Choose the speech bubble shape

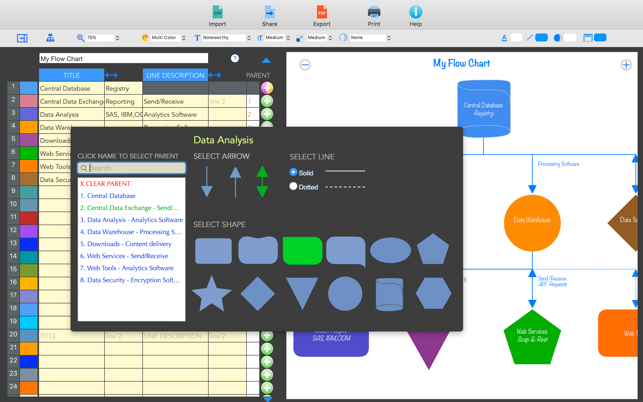tap(346, 251)
